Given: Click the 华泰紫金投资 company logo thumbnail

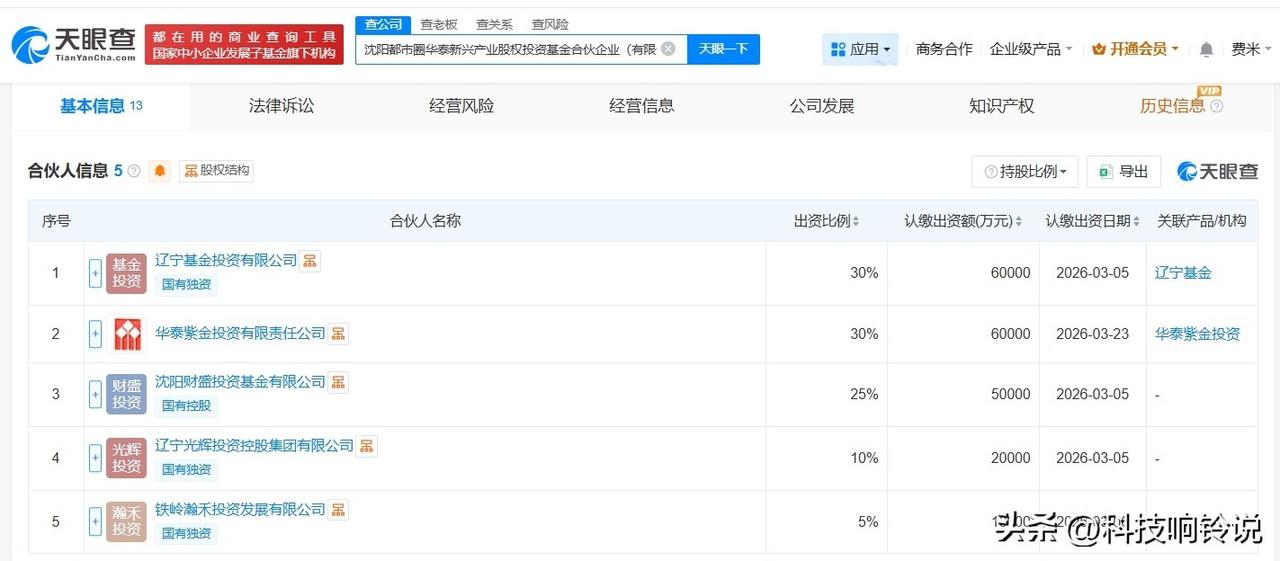Looking at the screenshot, I should point(126,334).
